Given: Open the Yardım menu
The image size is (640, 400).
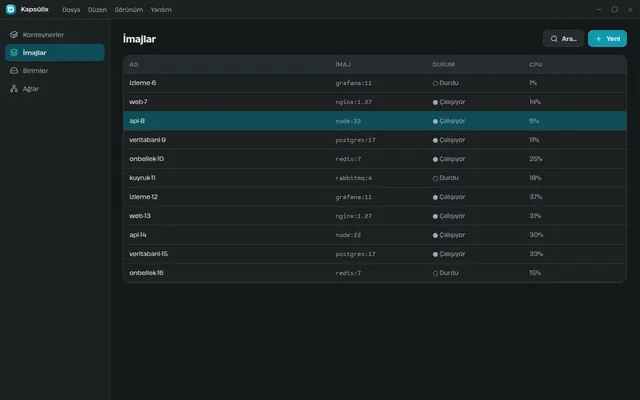Looking at the screenshot, I should (x=161, y=10).
